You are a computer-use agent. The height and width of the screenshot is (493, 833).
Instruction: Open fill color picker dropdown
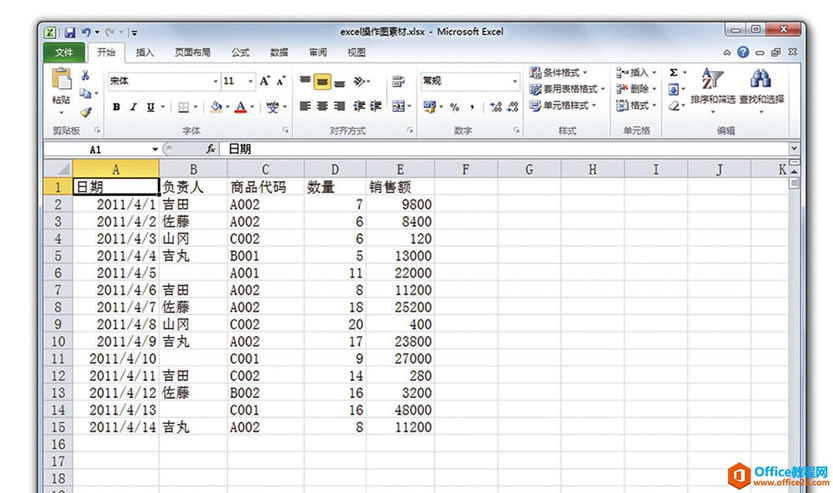point(227,107)
